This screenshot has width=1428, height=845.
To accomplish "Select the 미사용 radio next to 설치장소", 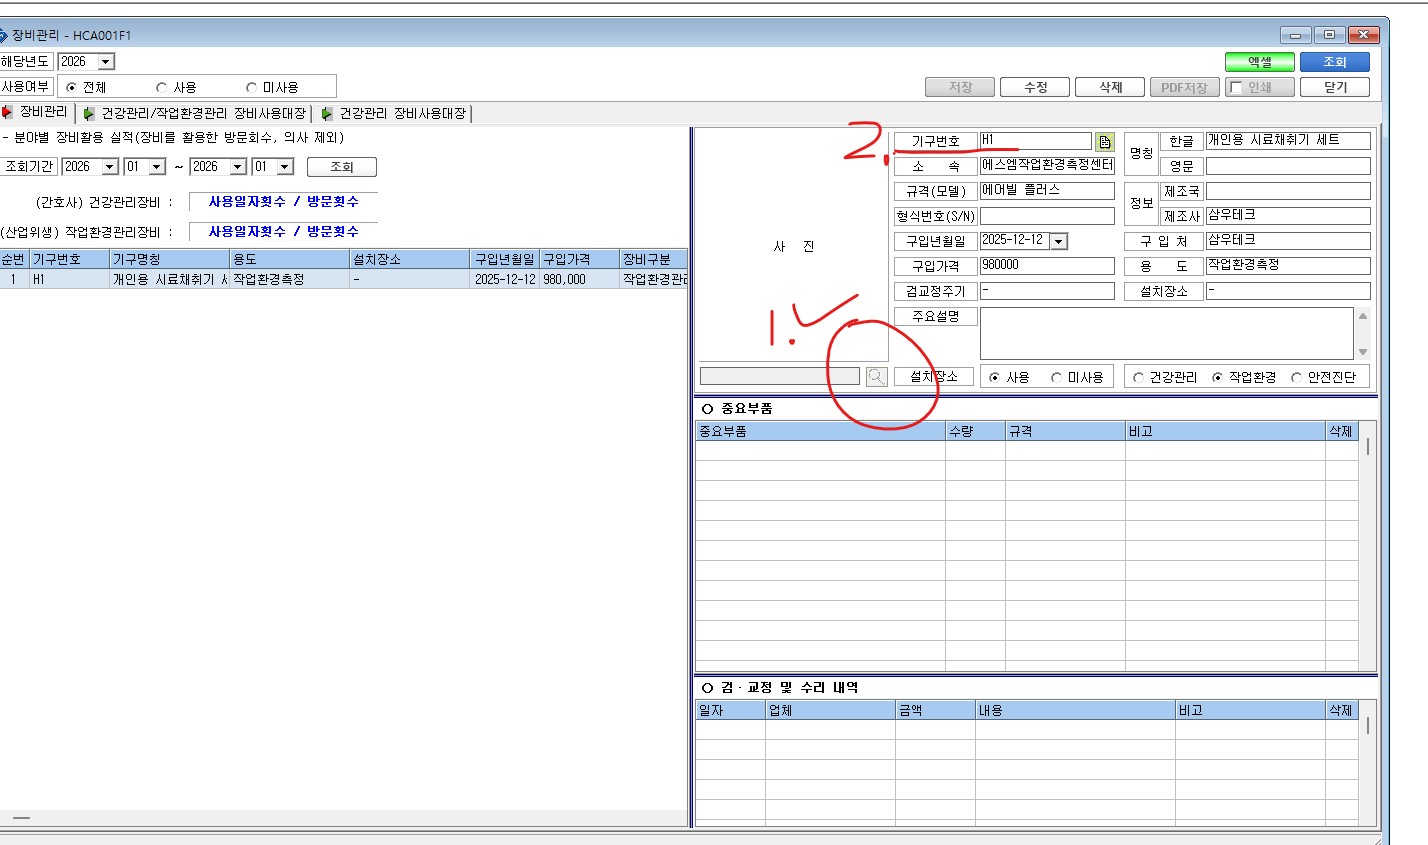I will pos(1056,378).
